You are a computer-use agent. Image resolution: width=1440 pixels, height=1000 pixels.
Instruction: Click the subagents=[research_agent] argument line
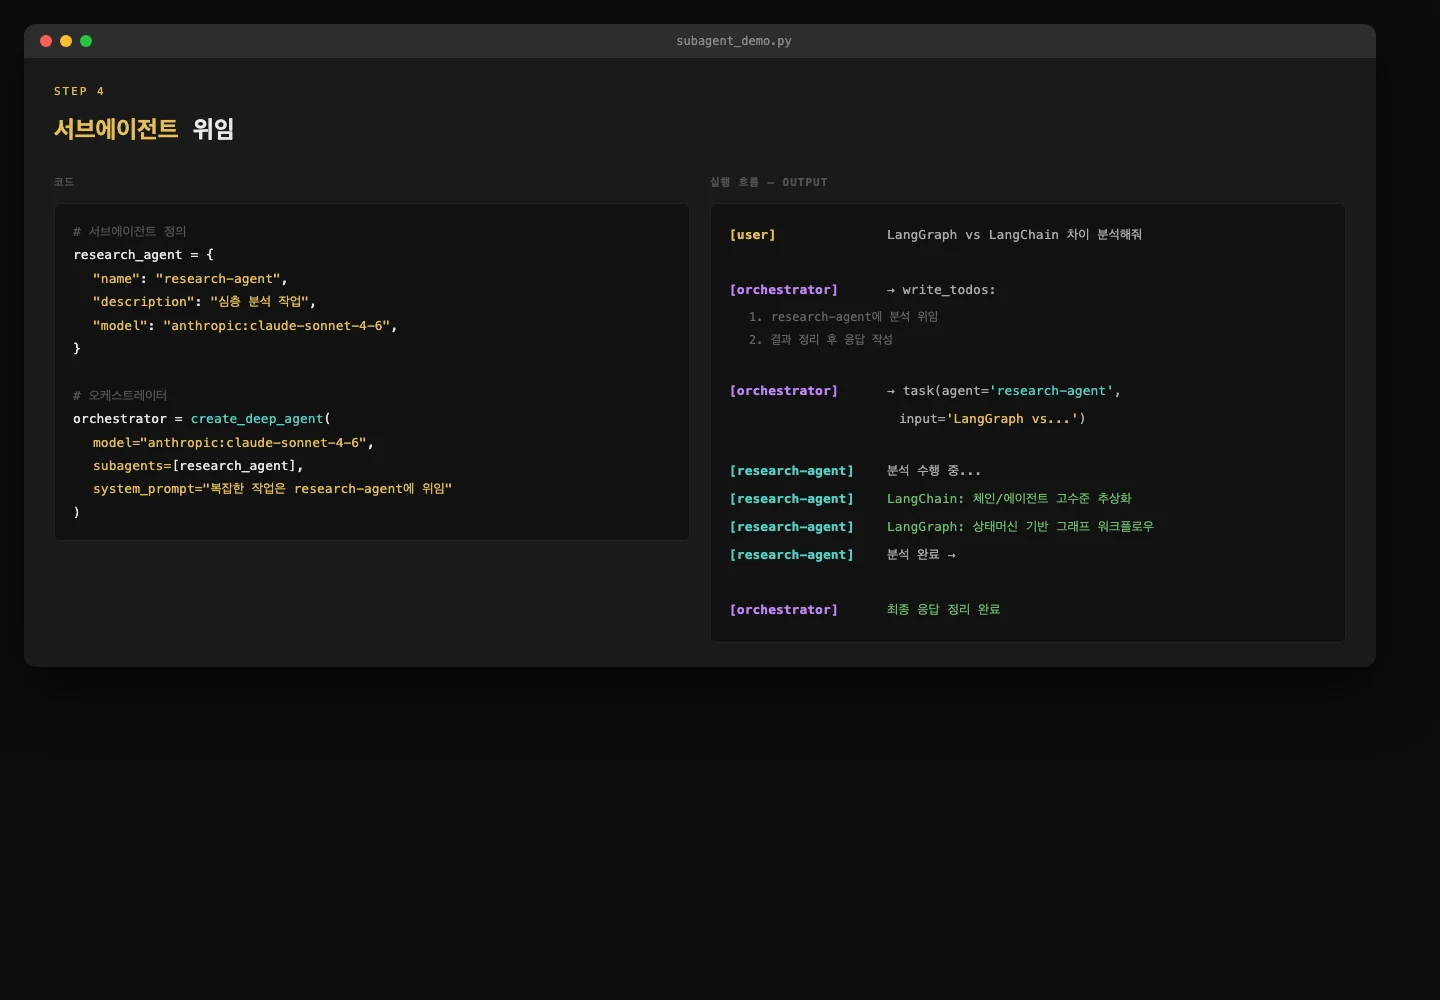click(x=198, y=466)
